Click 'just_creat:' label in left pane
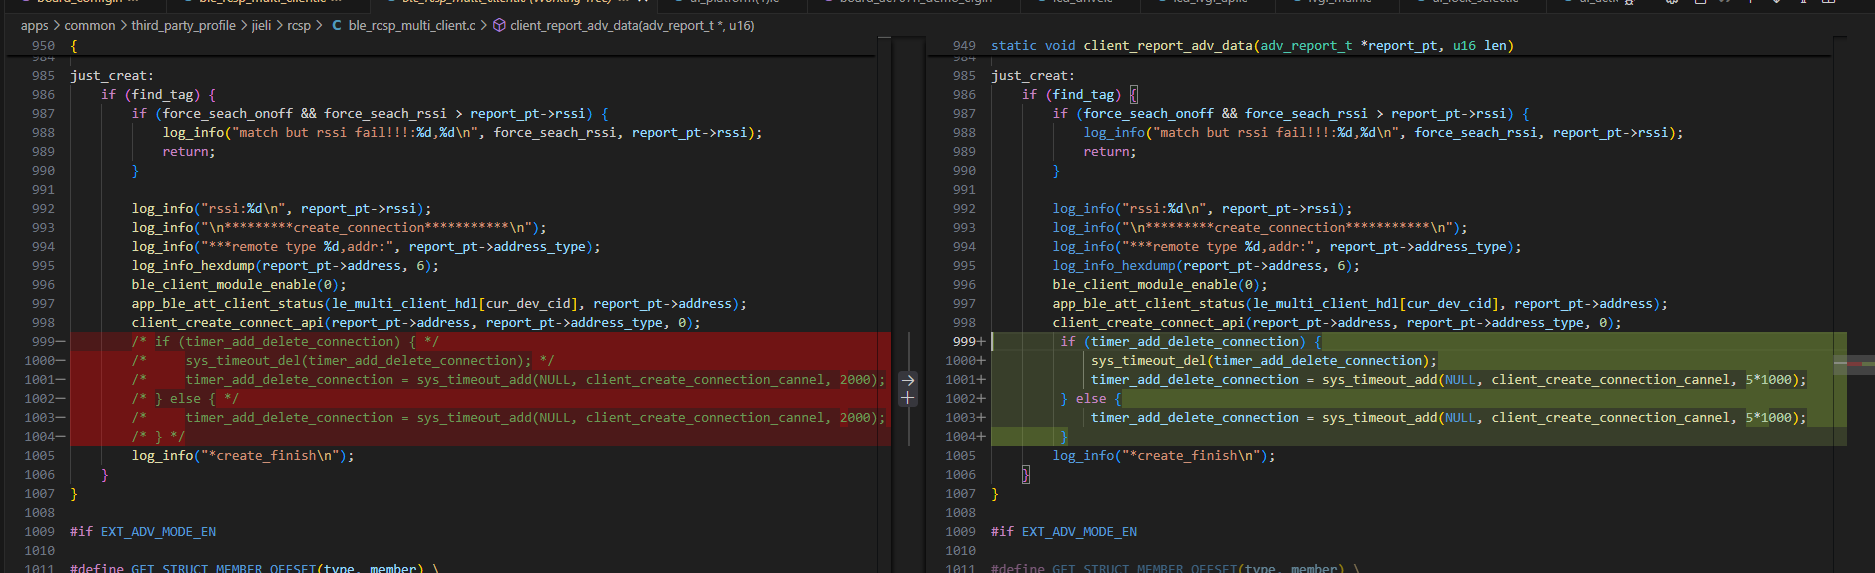1875x573 pixels. pyautogui.click(x=112, y=76)
